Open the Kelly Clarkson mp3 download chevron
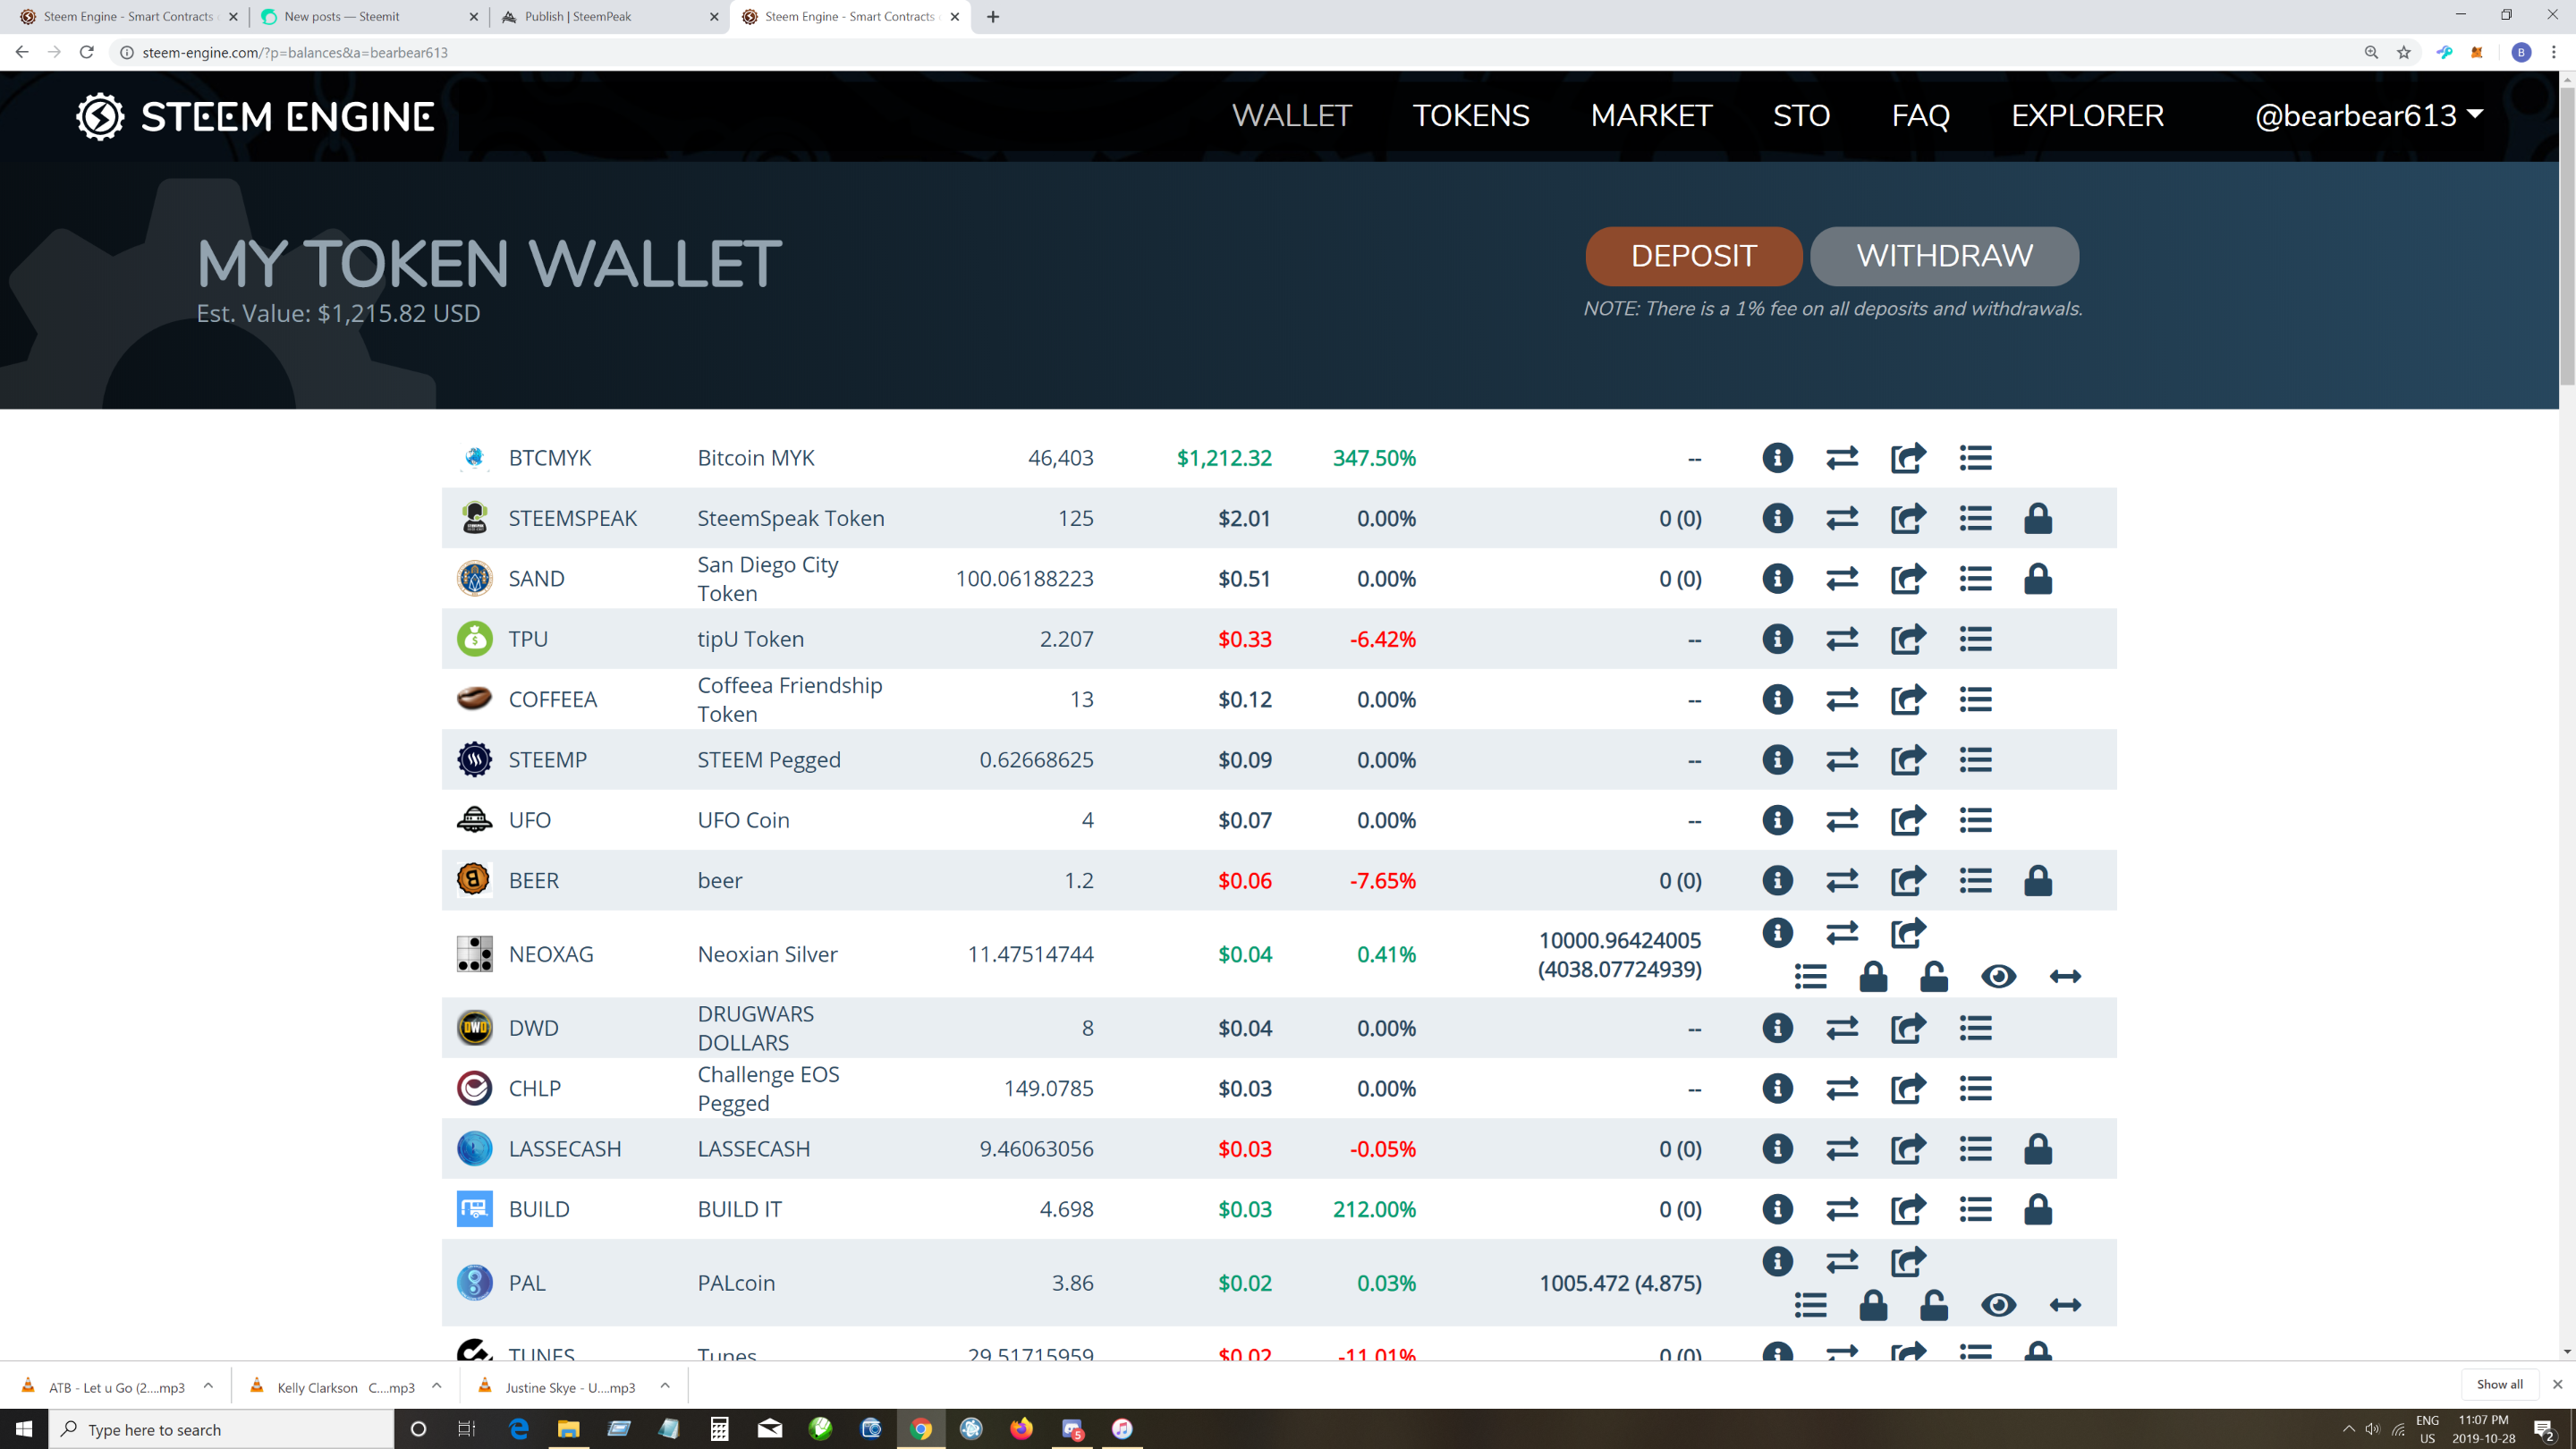2576x1449 pixels. (x=437, y=1386)
